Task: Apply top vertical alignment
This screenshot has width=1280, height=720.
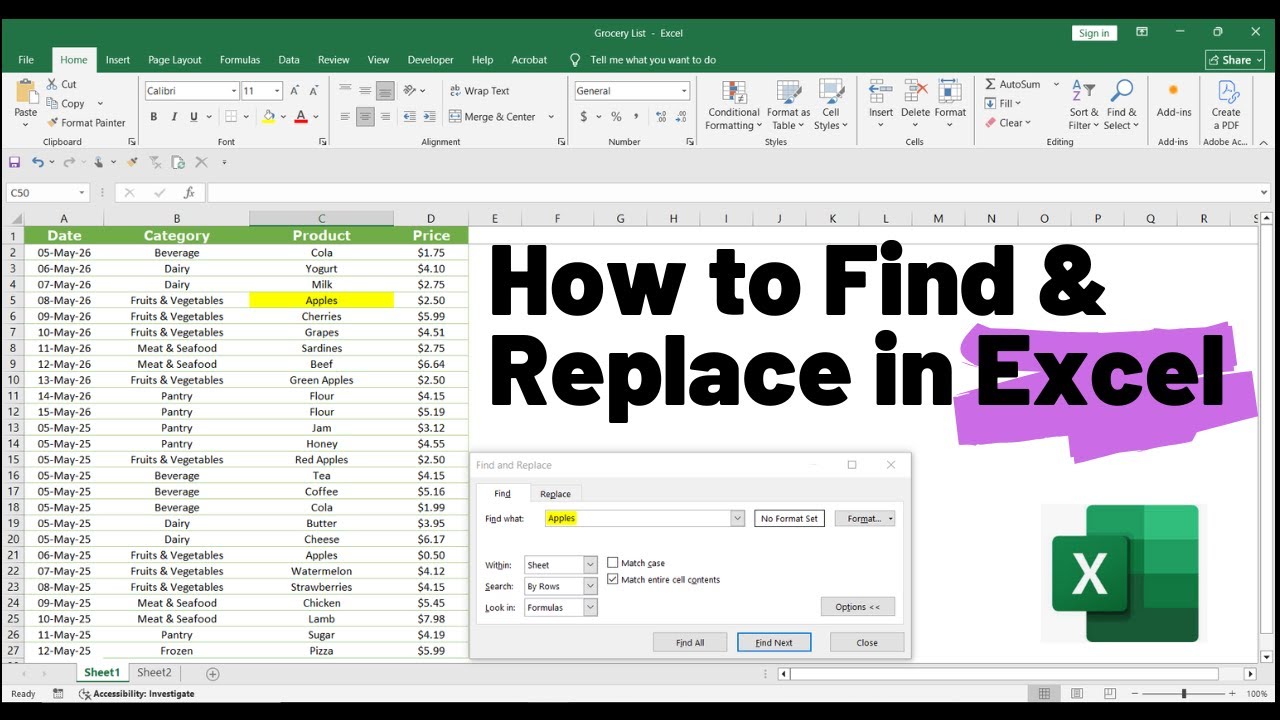Action: tap(345, 90)
